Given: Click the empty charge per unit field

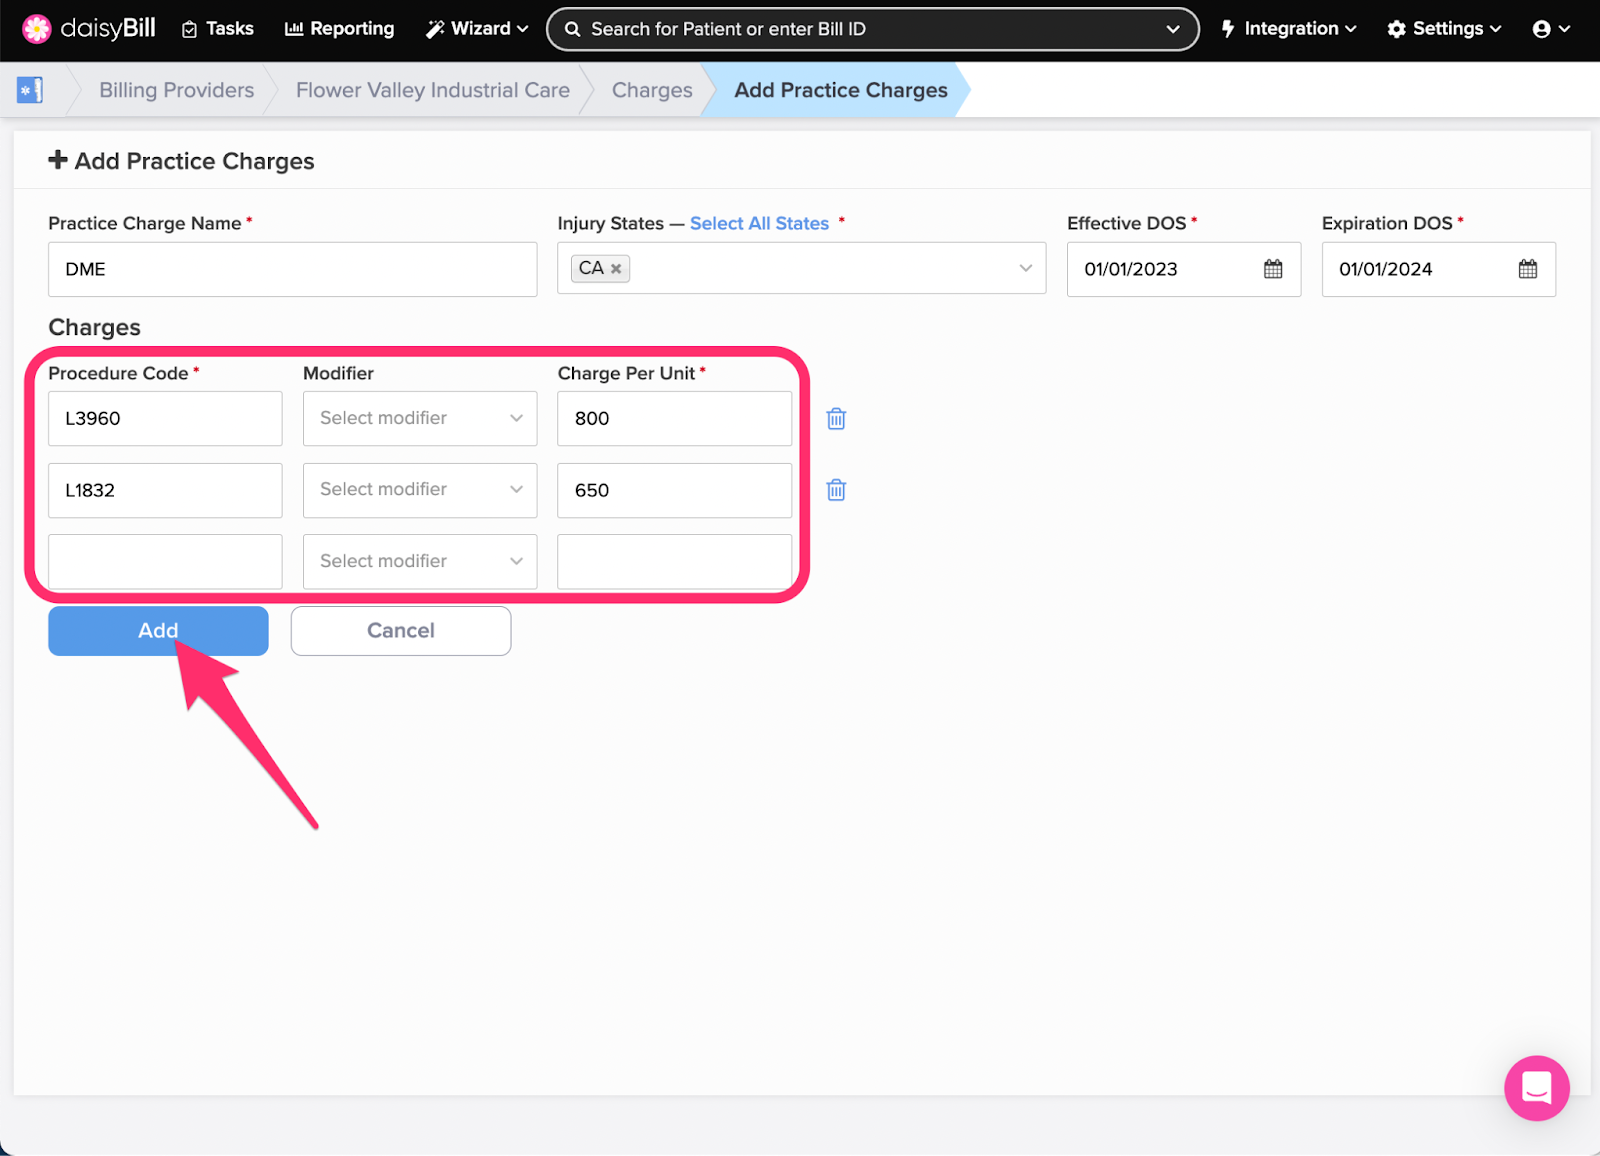Looking at the screenshot, I should click(x=675, y=561).
